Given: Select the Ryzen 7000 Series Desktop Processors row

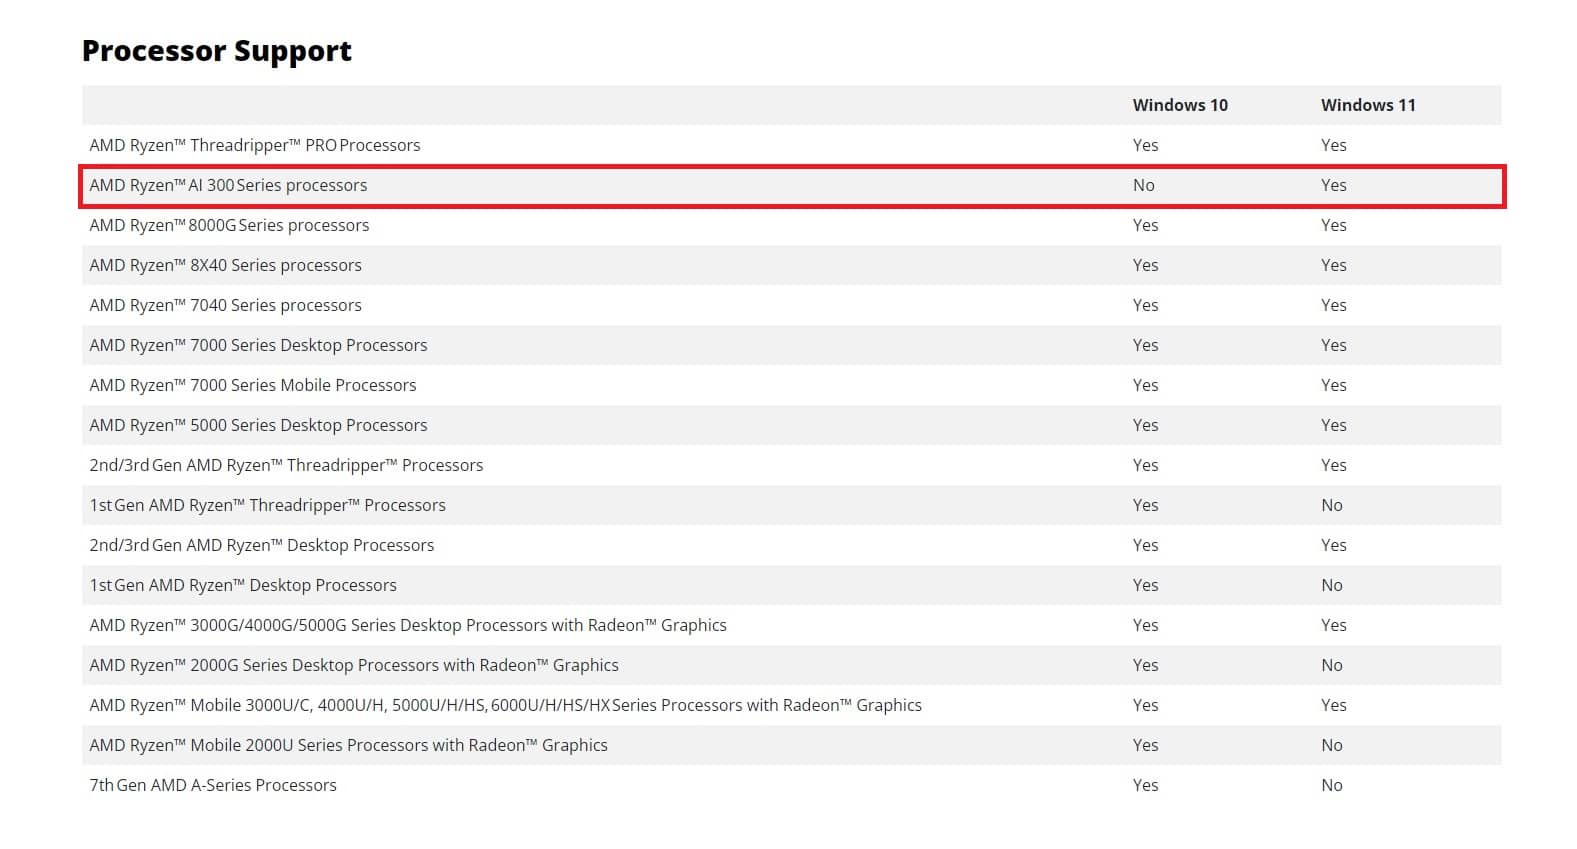Looking at the screenshot, I should (x=792, y=345).
